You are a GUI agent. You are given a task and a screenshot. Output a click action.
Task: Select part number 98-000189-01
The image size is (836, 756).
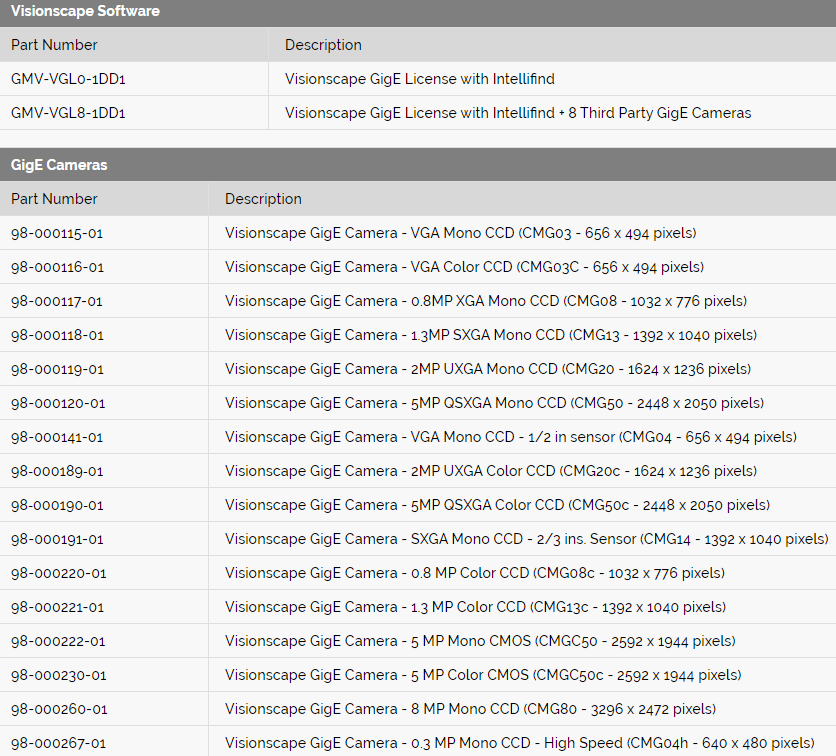point(57,472)
